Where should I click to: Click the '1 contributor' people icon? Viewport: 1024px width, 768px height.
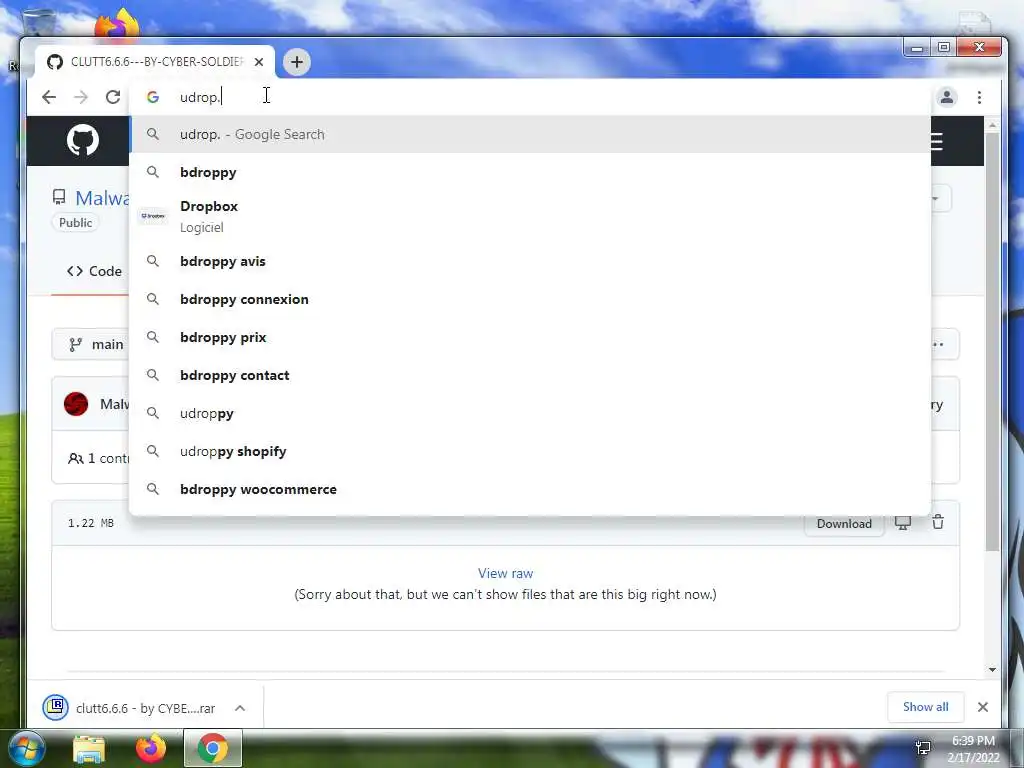76,458
